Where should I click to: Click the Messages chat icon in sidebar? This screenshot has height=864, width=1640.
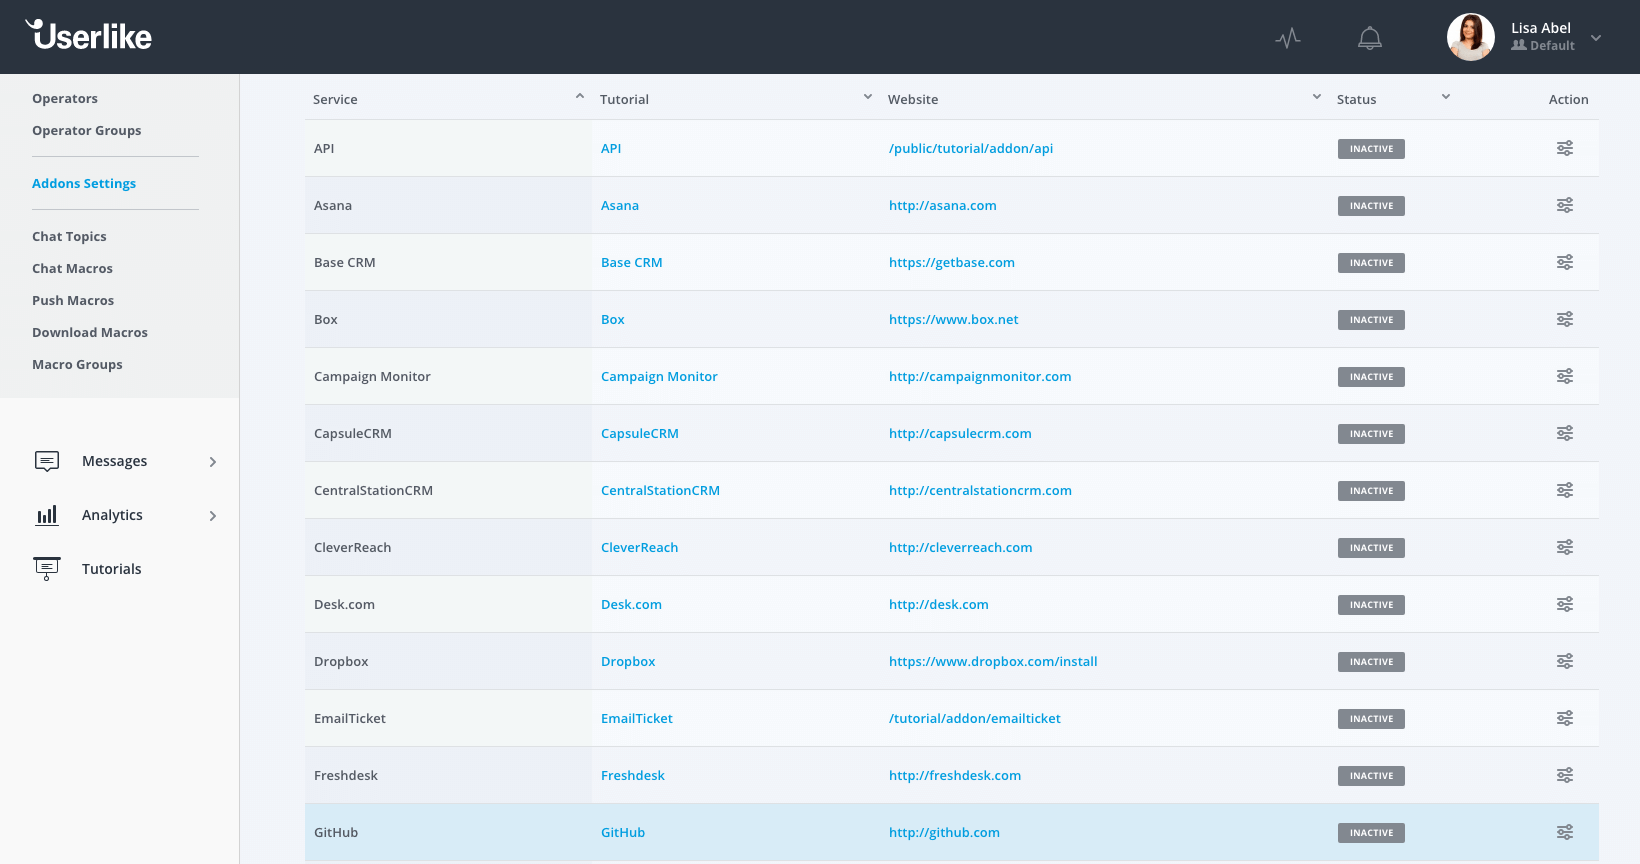click(x=47, y=461)
